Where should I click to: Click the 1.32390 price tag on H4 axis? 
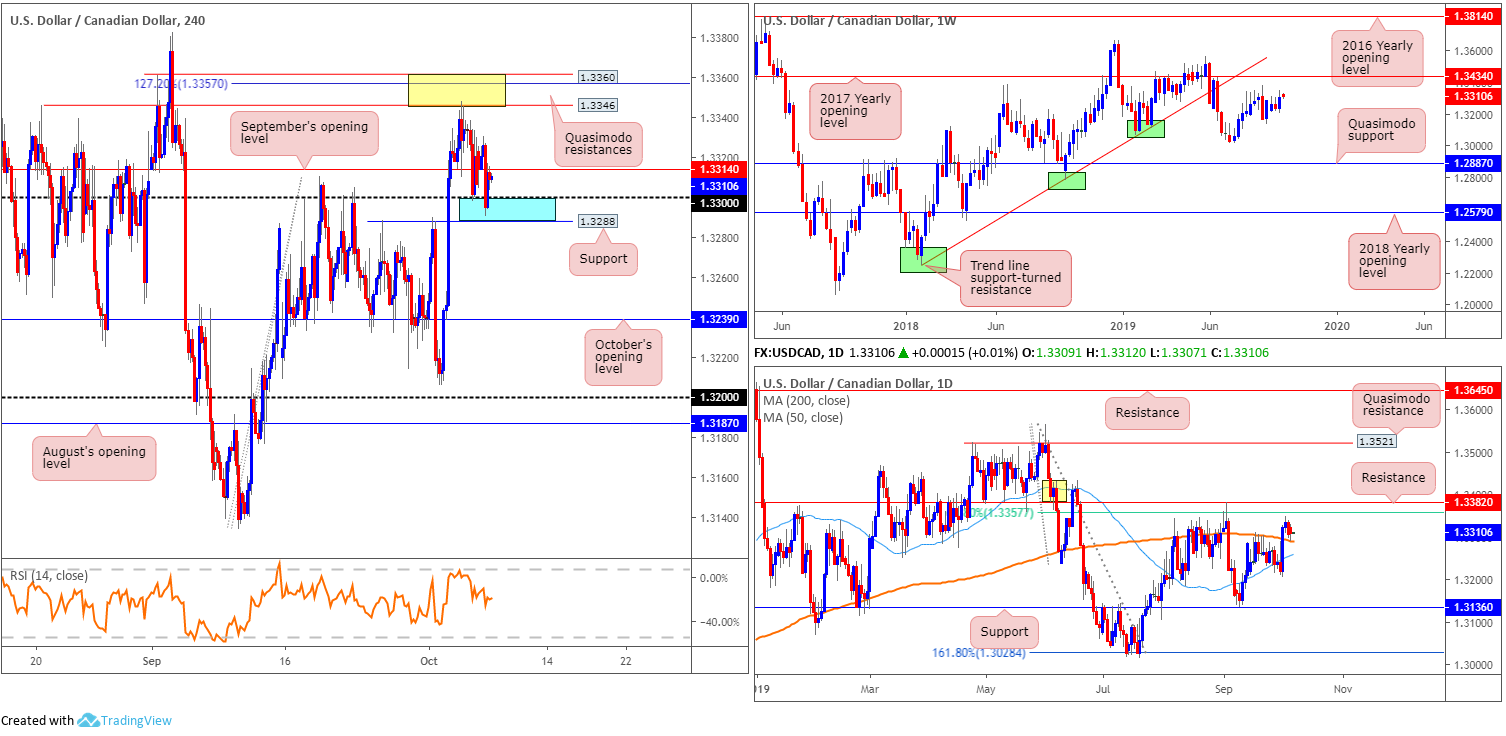point(721,318)
